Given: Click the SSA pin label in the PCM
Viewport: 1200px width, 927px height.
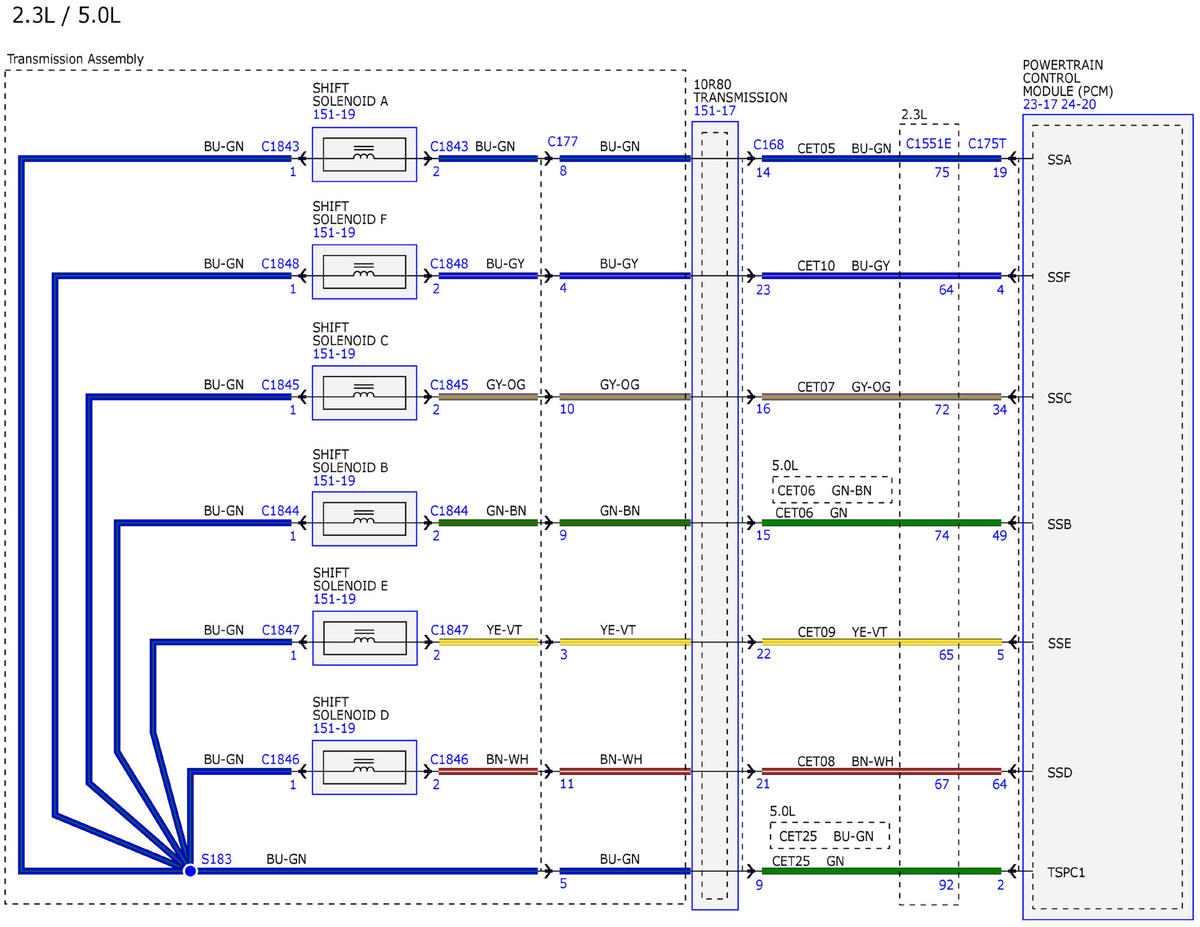Looking at the screenshot, I should 1061,159.
